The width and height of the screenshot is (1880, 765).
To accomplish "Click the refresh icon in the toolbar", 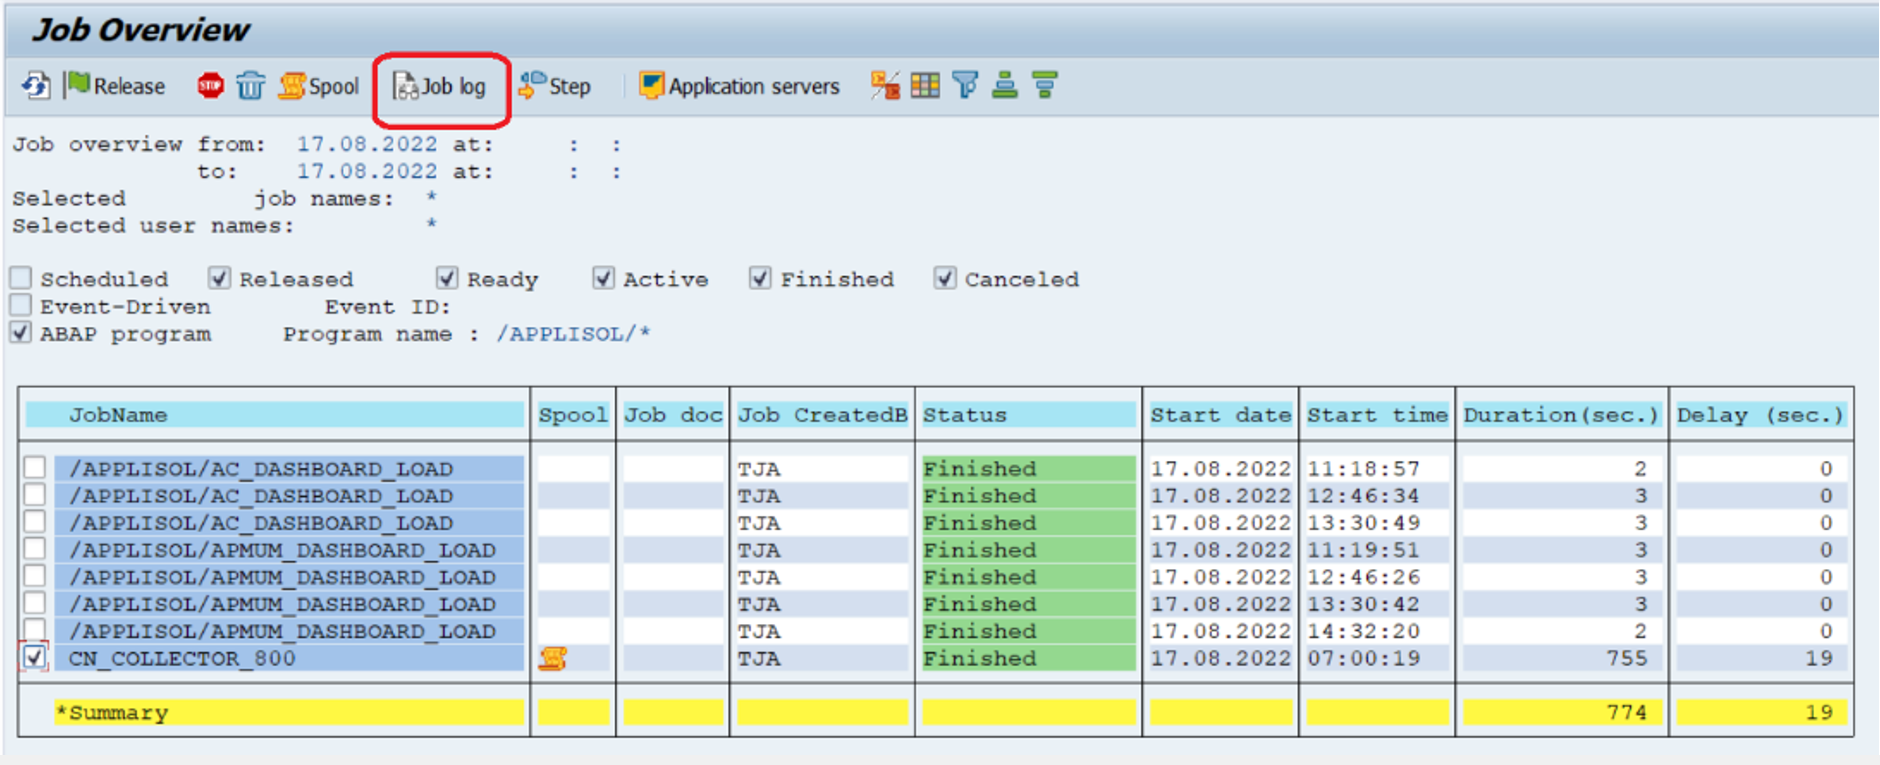I will coord(36,86).
